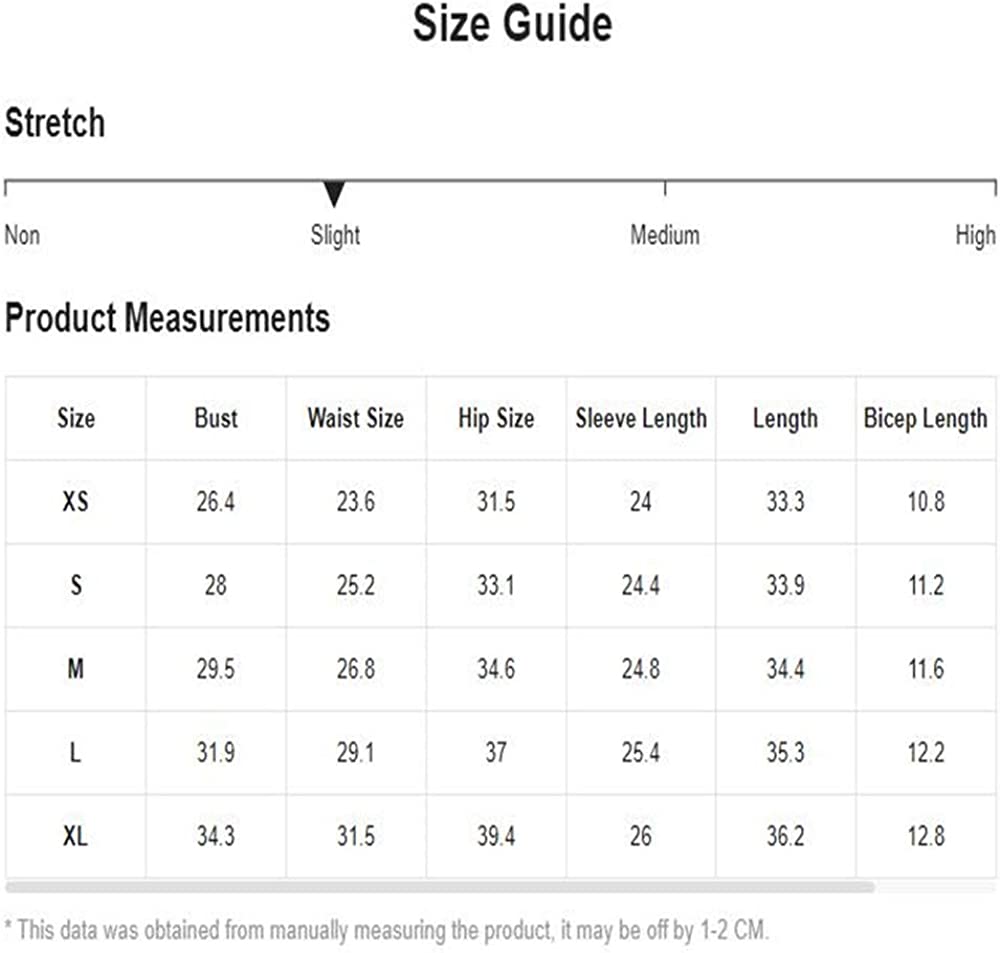
Task: Click the Product Measurements heading
Action: [x=167, y=318]
